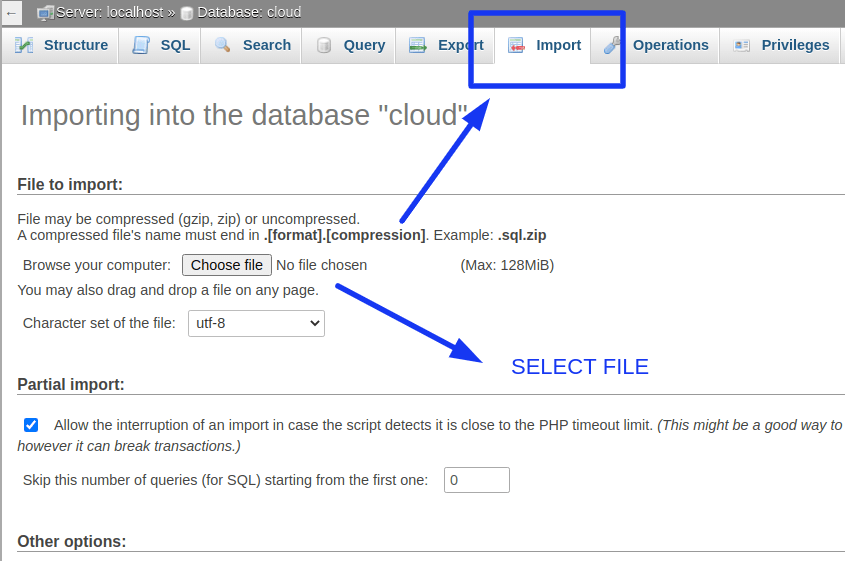
Task: Open the character set utf-8 dropdown
Action: click(x=256, y=323)
